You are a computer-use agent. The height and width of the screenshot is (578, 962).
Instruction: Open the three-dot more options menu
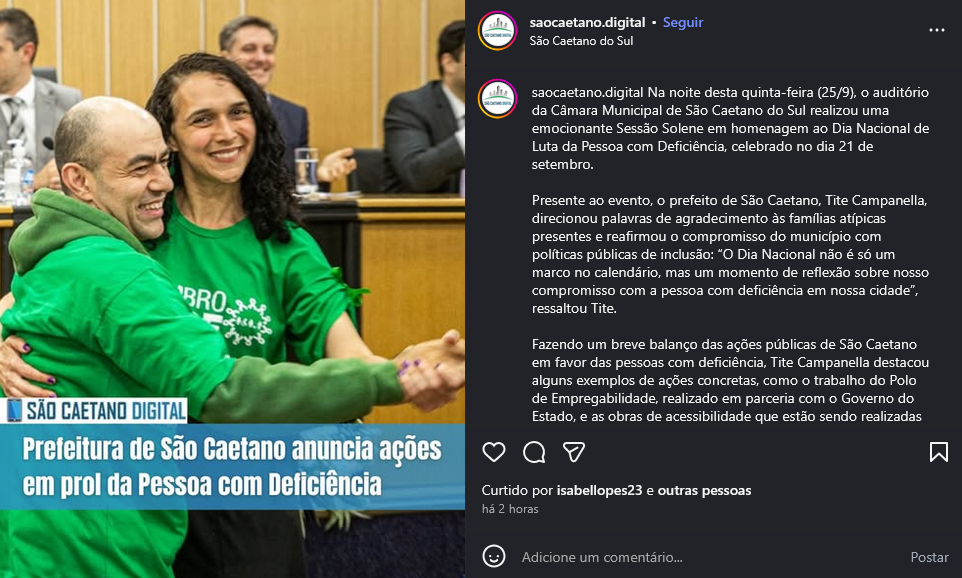click(937, 30)
